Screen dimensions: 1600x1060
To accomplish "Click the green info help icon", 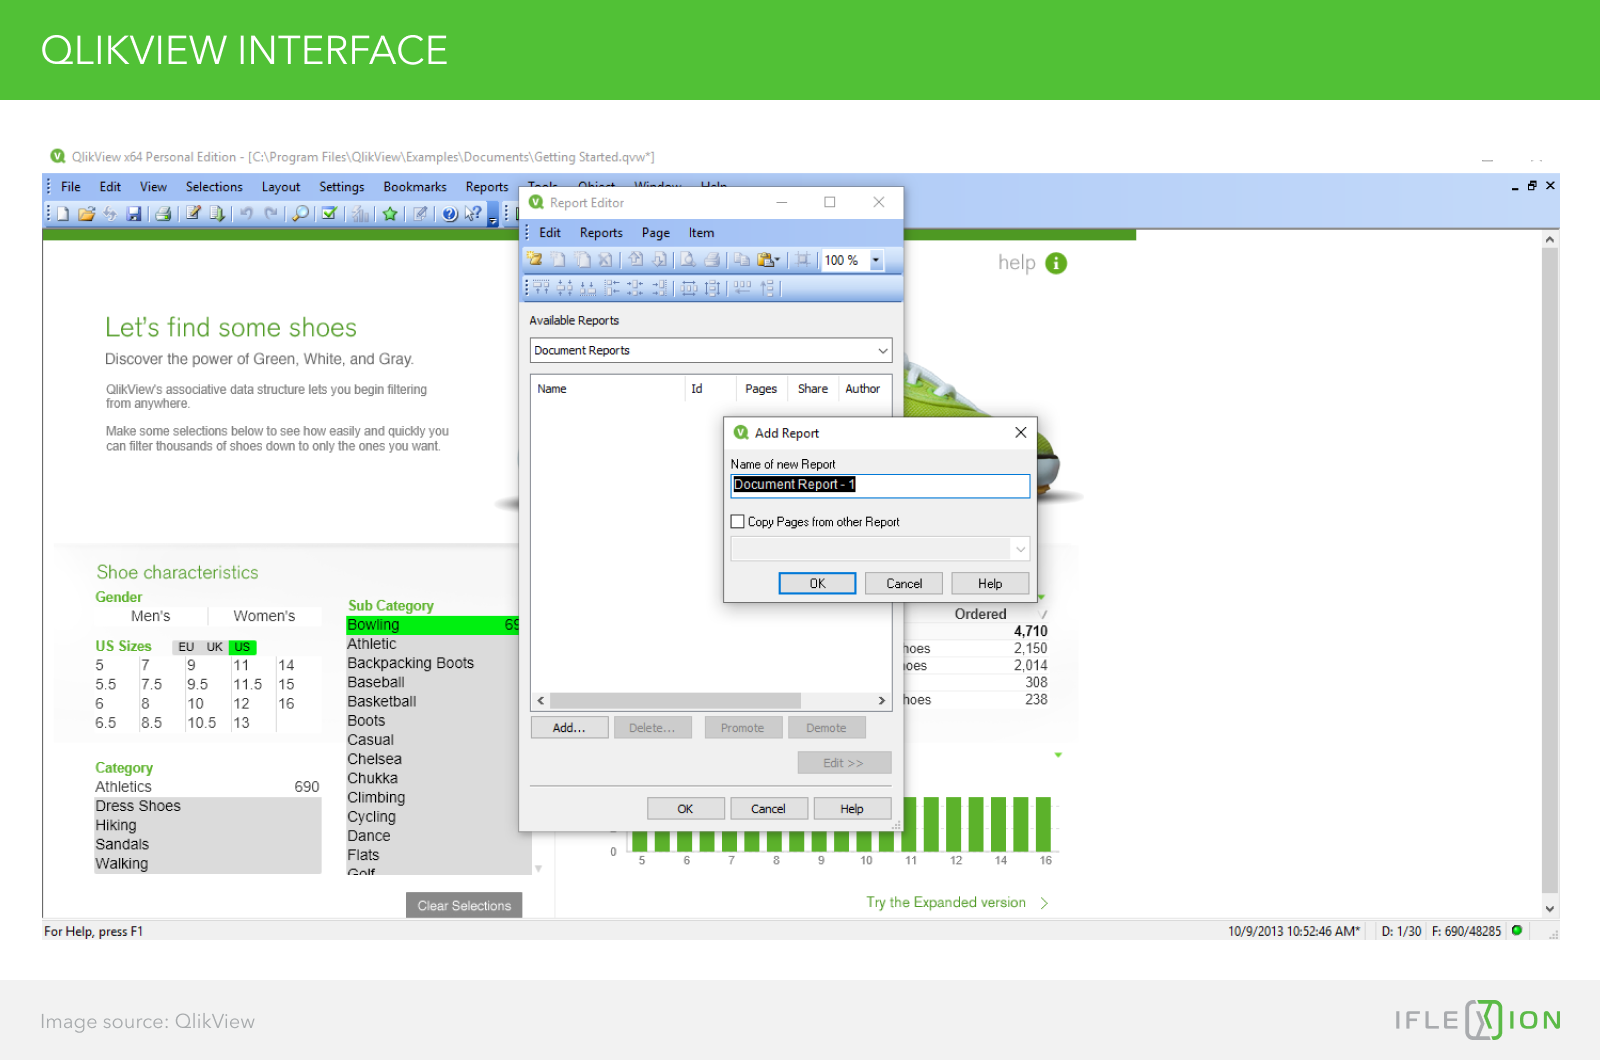I will 1056,263.
